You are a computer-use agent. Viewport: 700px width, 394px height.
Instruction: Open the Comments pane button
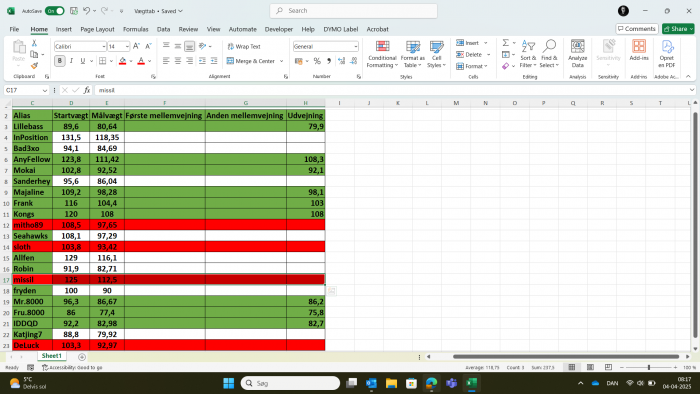point(637,29)
